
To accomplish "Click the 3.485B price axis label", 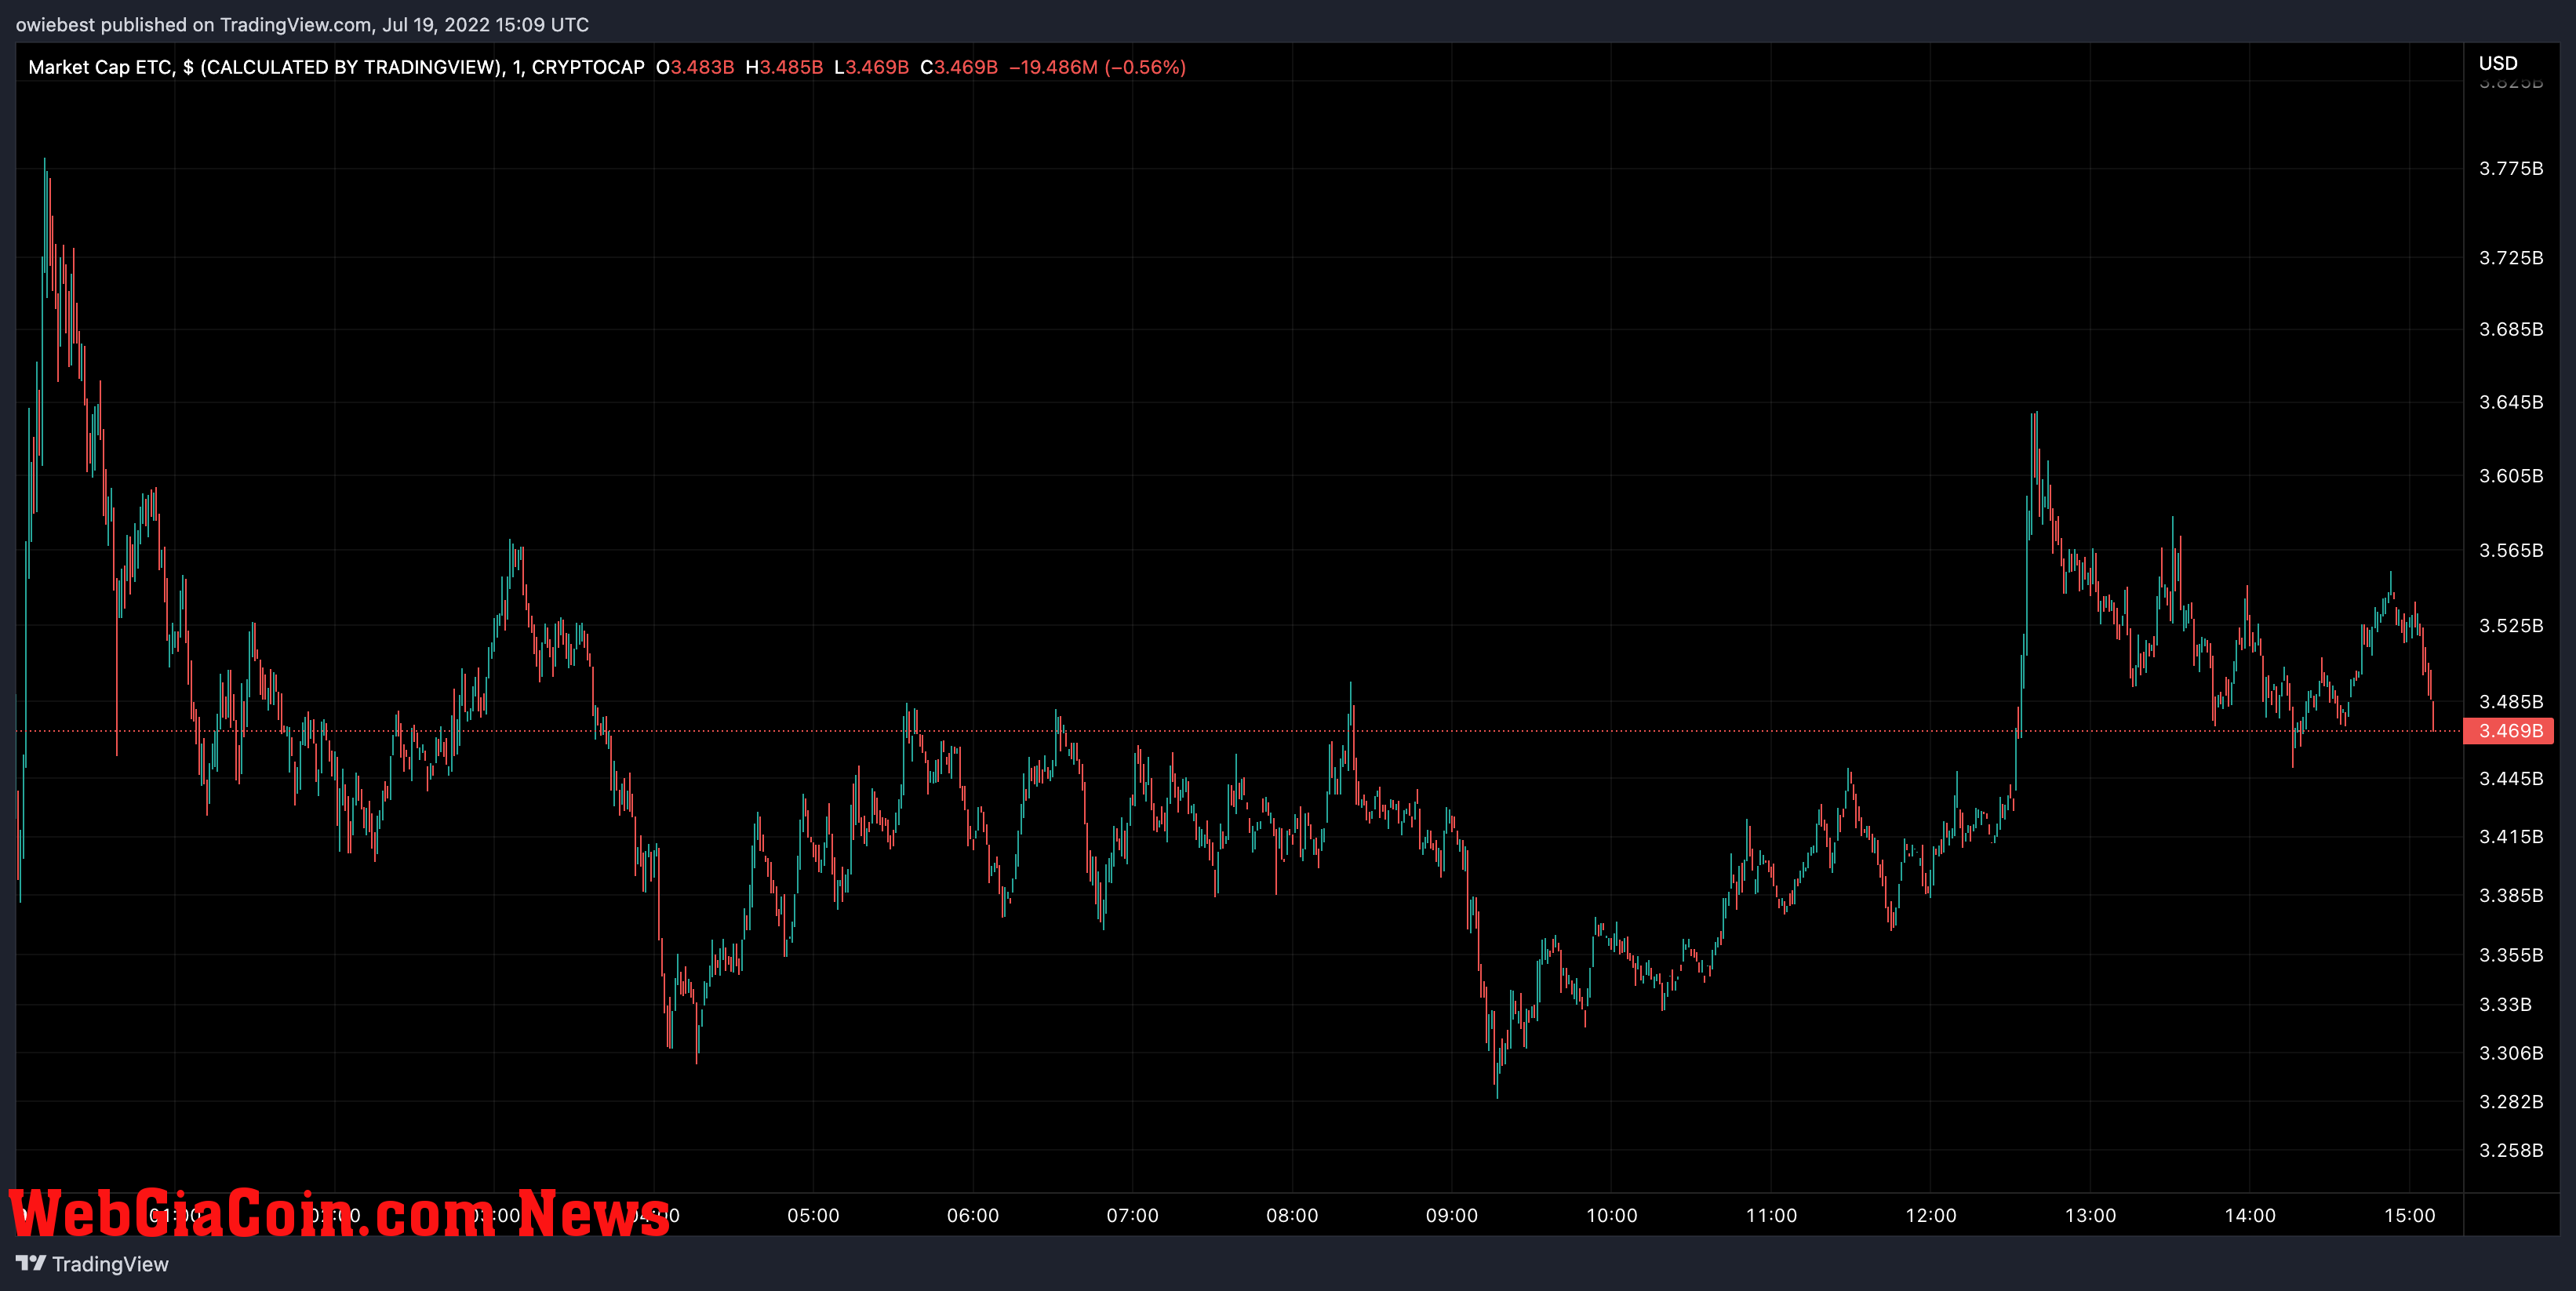I will pos(2510,701).
